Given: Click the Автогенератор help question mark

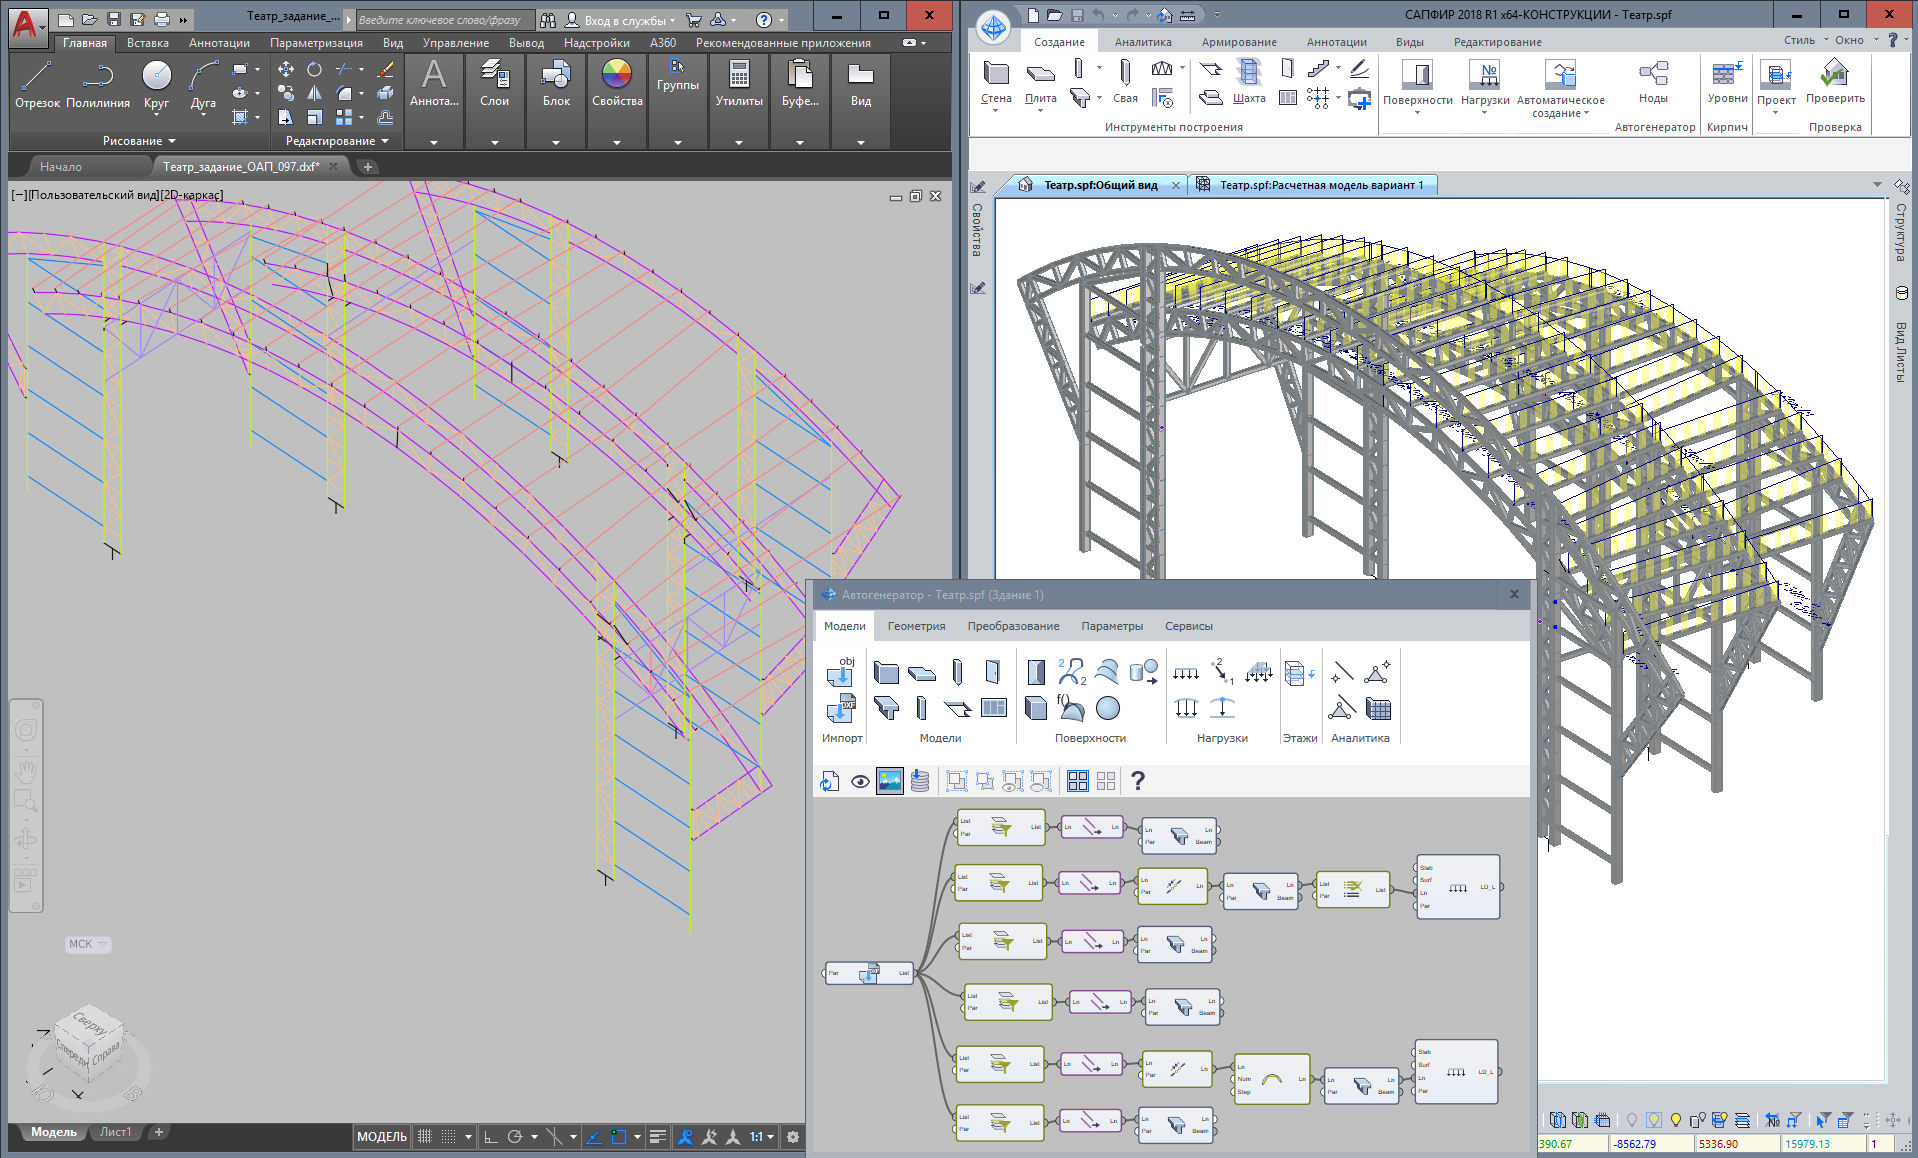Looking at the screenshot, I should 1137,781.
